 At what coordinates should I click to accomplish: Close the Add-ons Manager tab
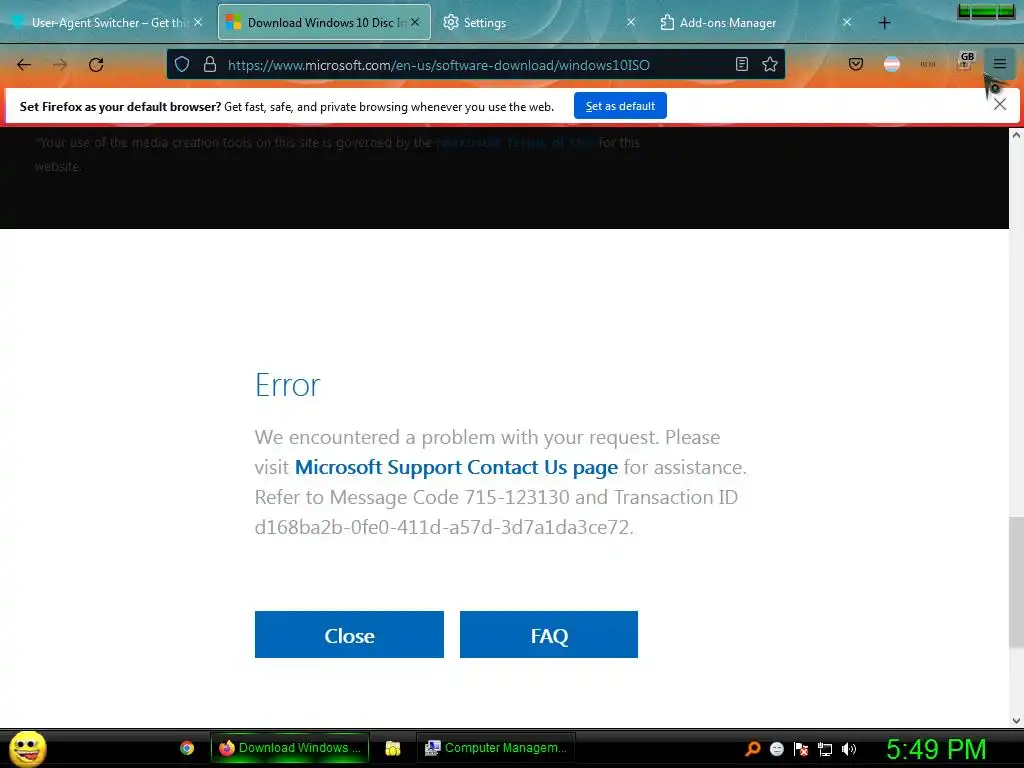click(x=847, y=22)
